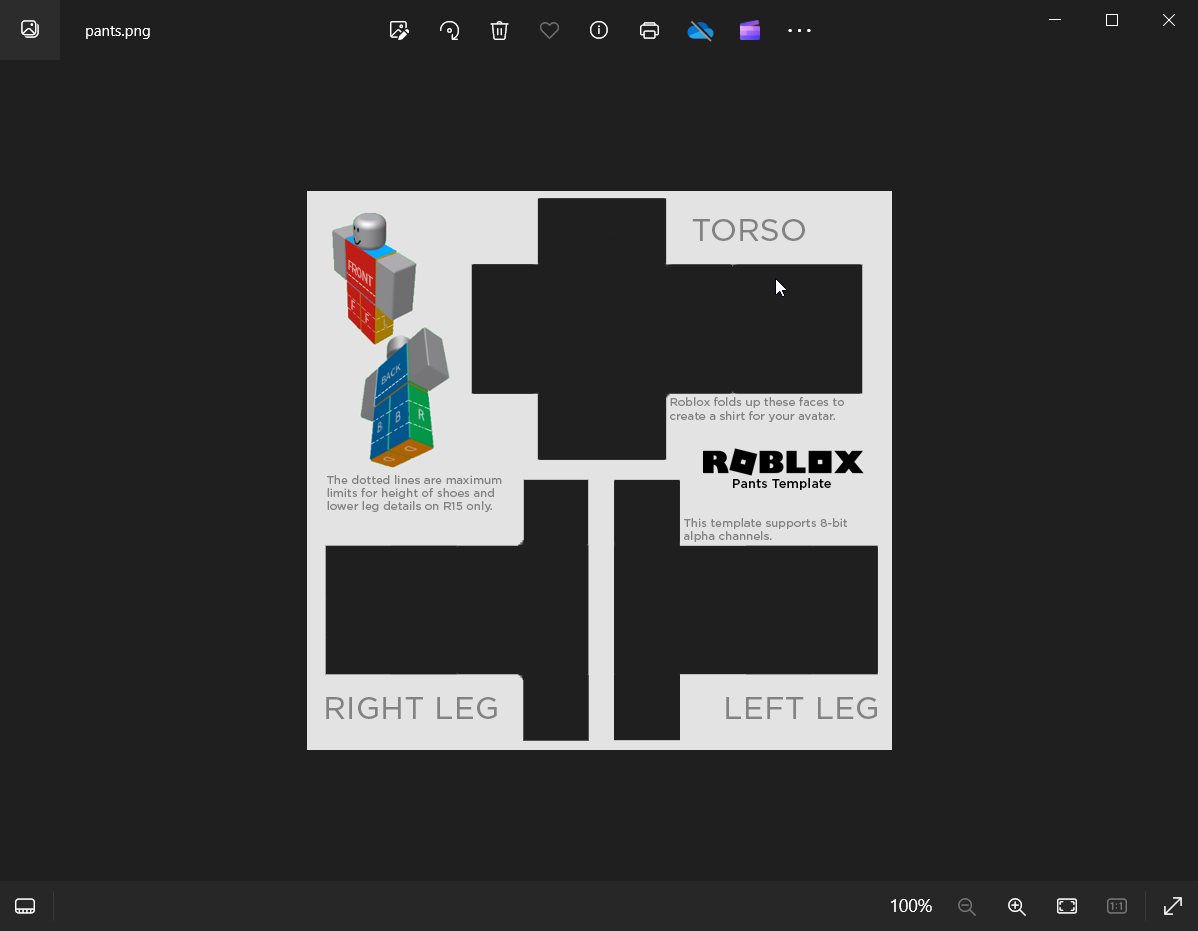This screenshot has height=931, width=1198.
Task: Click the front-view avatar figure
Action: tap(374, 278)
